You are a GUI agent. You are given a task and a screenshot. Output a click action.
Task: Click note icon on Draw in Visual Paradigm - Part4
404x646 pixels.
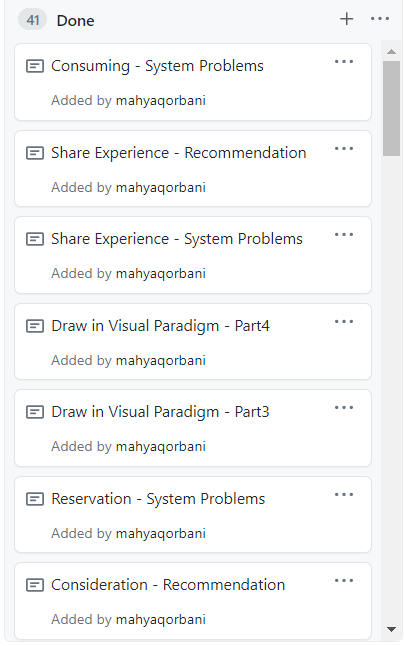tap(35, 326)
